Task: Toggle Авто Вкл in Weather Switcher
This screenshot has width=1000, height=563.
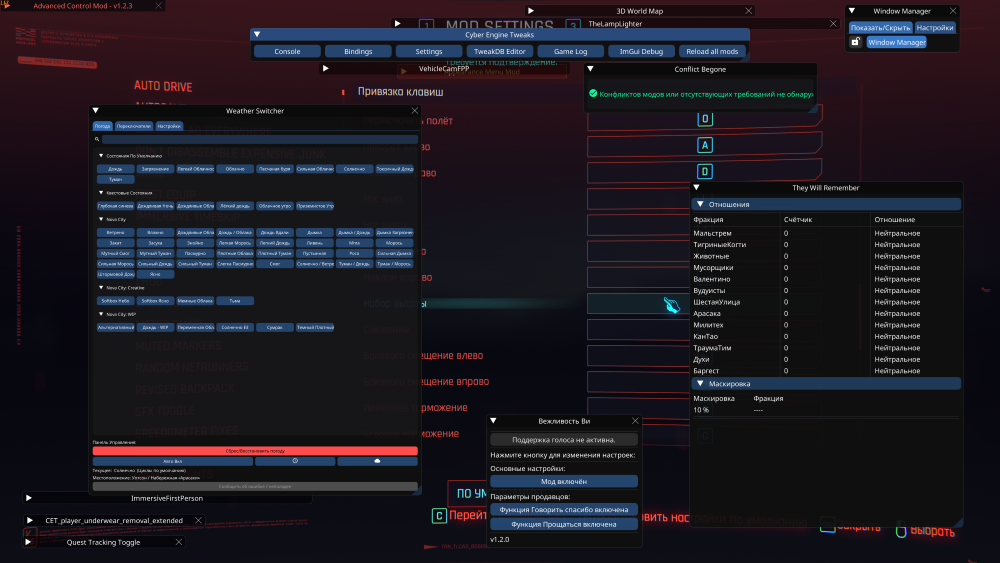Action: point(172,461)
